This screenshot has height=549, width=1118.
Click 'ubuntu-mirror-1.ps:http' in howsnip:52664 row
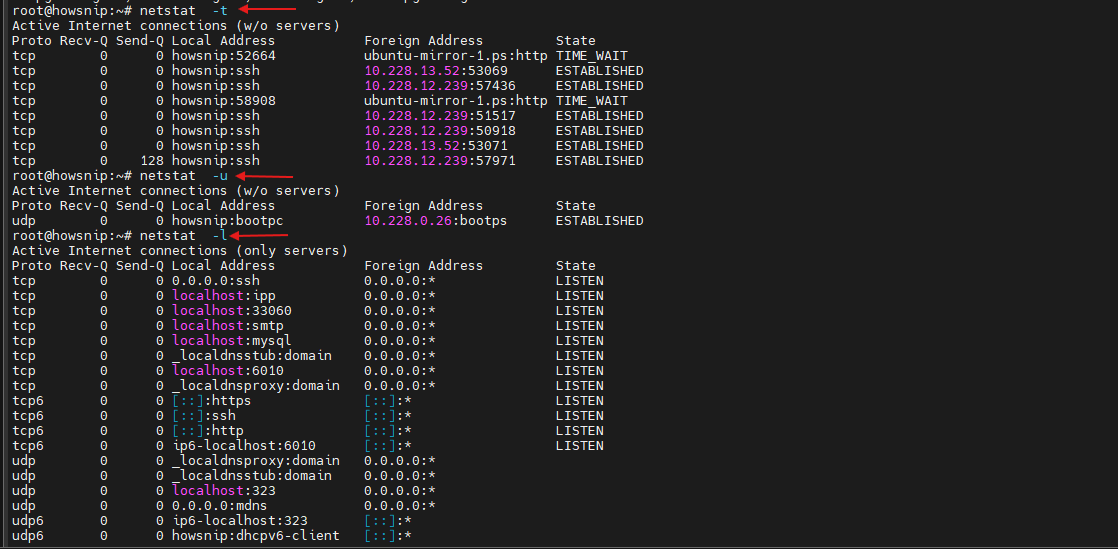click(x=456, y=56)
